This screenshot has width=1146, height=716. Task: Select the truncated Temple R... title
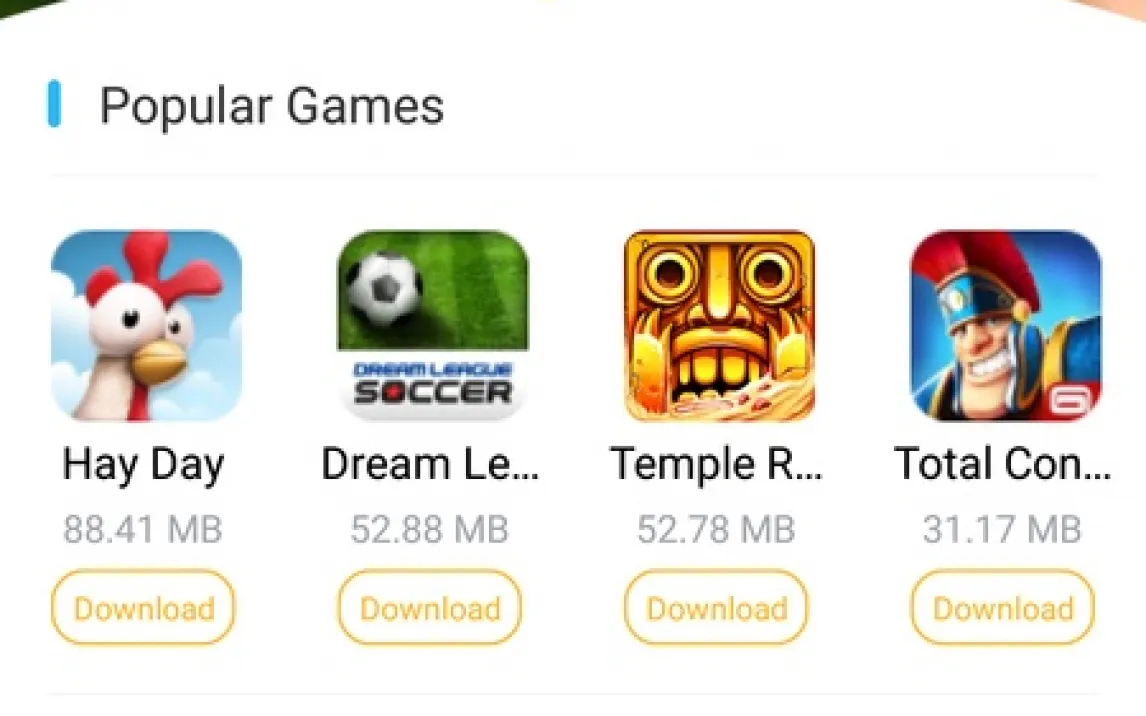[717, 464]
